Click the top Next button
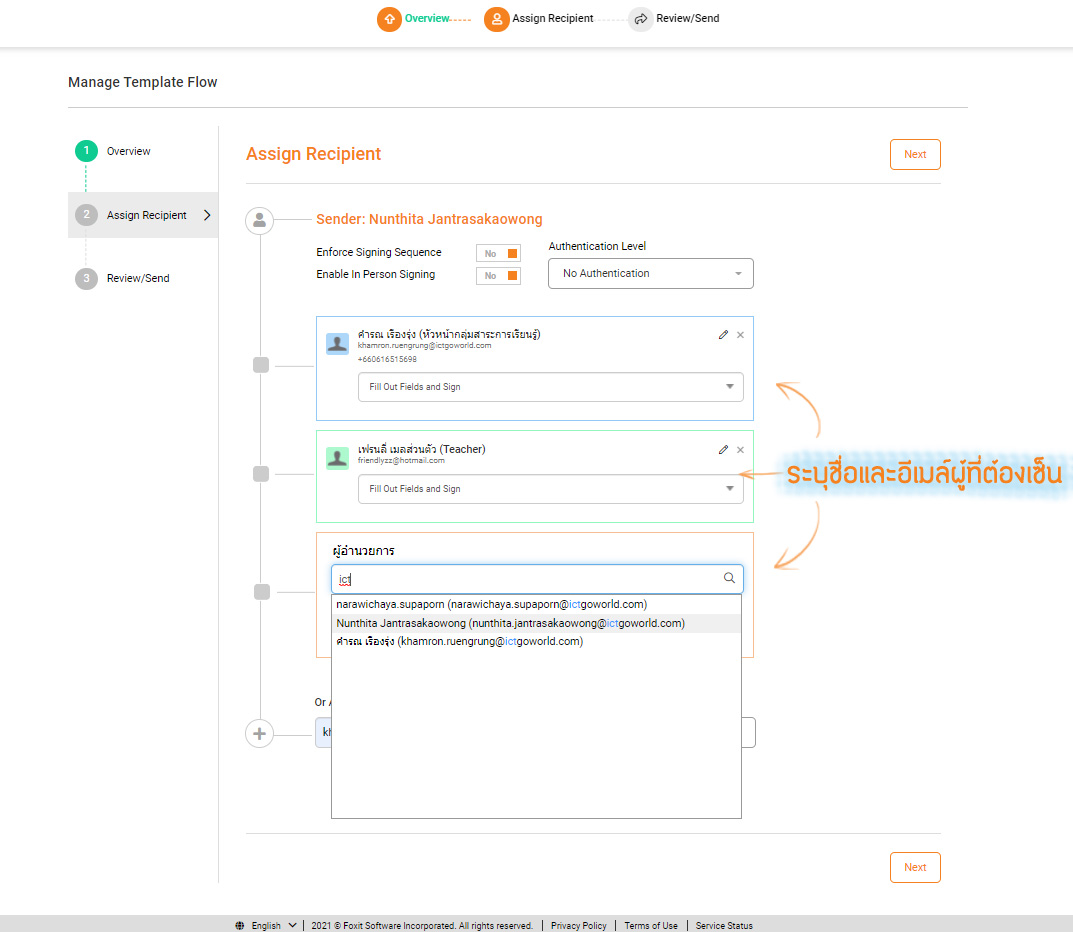 point(915,155)
